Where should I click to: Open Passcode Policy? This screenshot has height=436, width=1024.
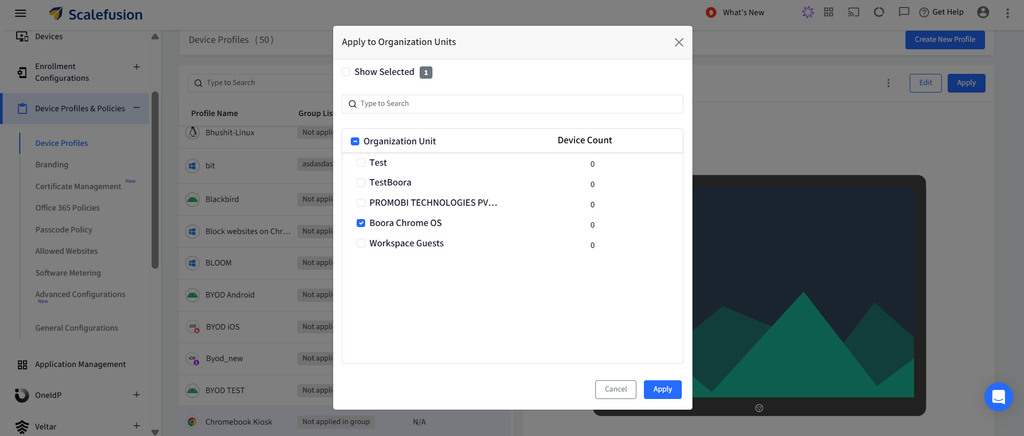pos(64,230)
